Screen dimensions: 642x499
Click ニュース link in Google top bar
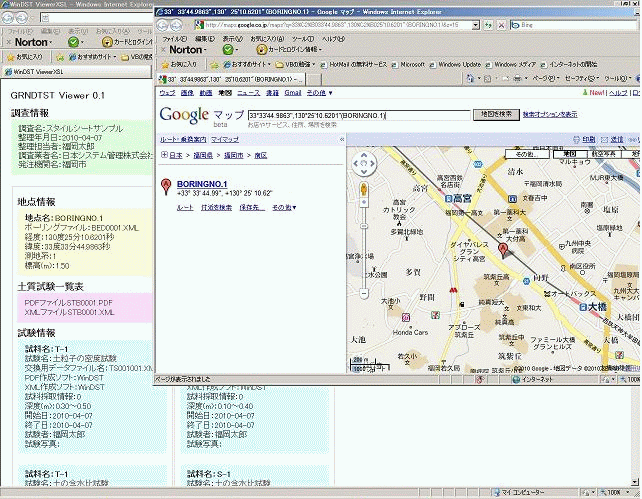249,93
